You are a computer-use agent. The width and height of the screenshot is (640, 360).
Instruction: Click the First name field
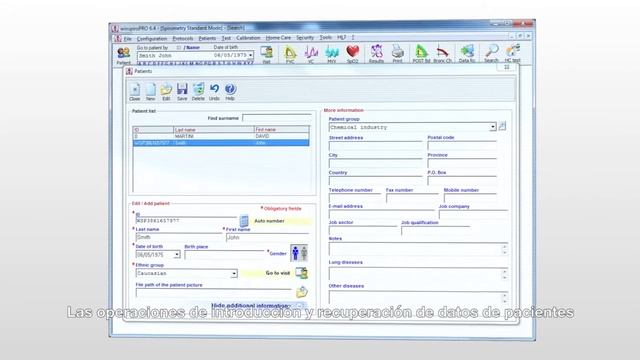[x=267, y=238]
